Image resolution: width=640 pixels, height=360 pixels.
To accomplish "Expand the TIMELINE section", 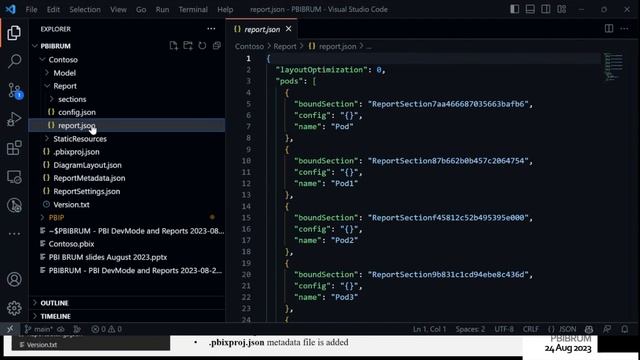I will click(56, 316).
